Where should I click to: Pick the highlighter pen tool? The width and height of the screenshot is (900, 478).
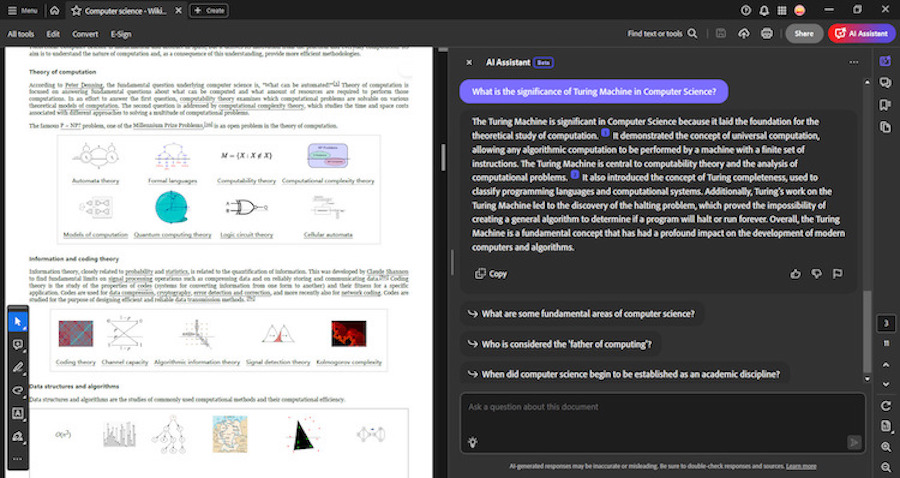point(17,368)
